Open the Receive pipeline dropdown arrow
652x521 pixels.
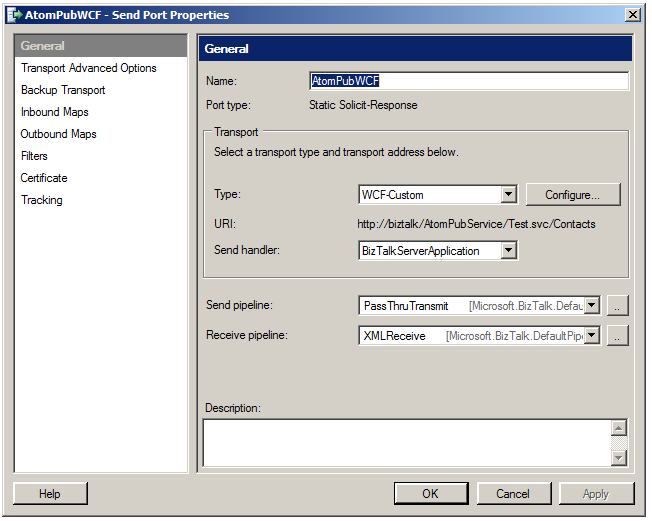591,336
